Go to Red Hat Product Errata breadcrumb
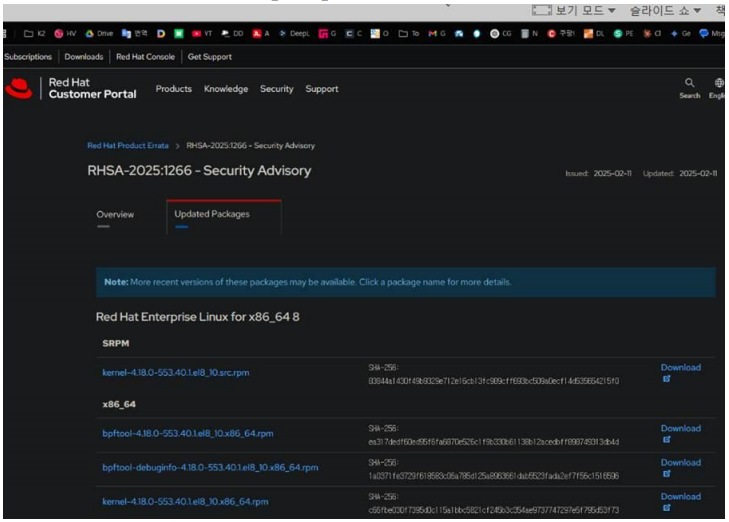Screen dimensions: 729x522 (128, 145)
